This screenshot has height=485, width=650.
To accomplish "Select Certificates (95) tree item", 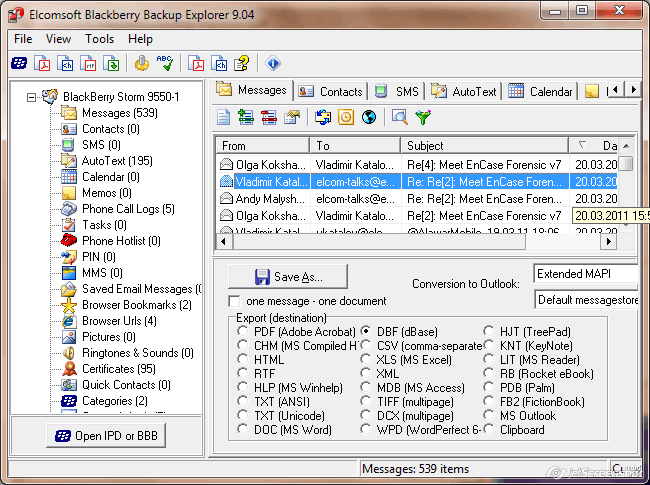I will (119, 369).
